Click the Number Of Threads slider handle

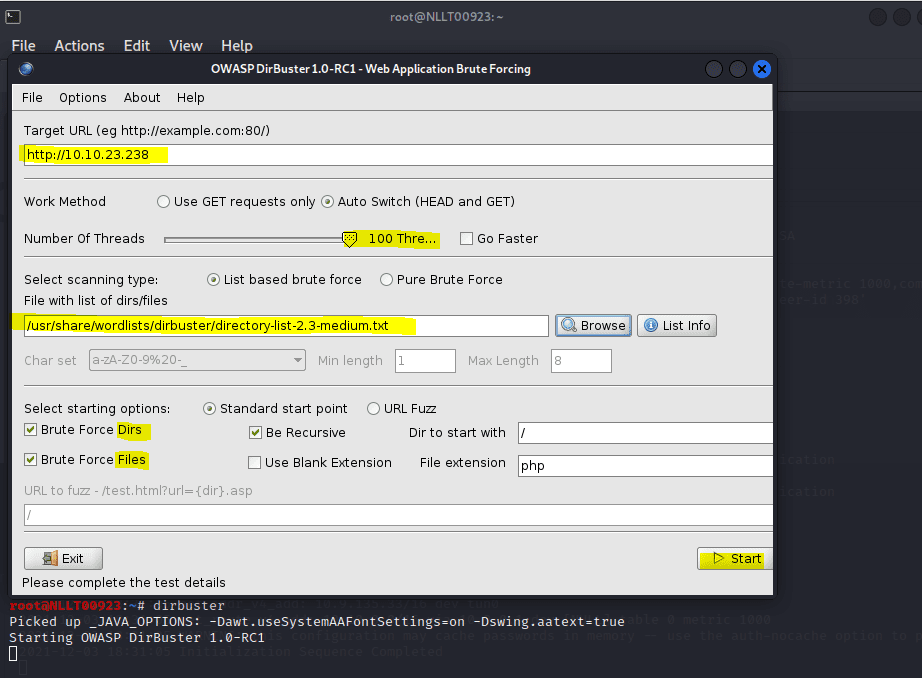349,239
